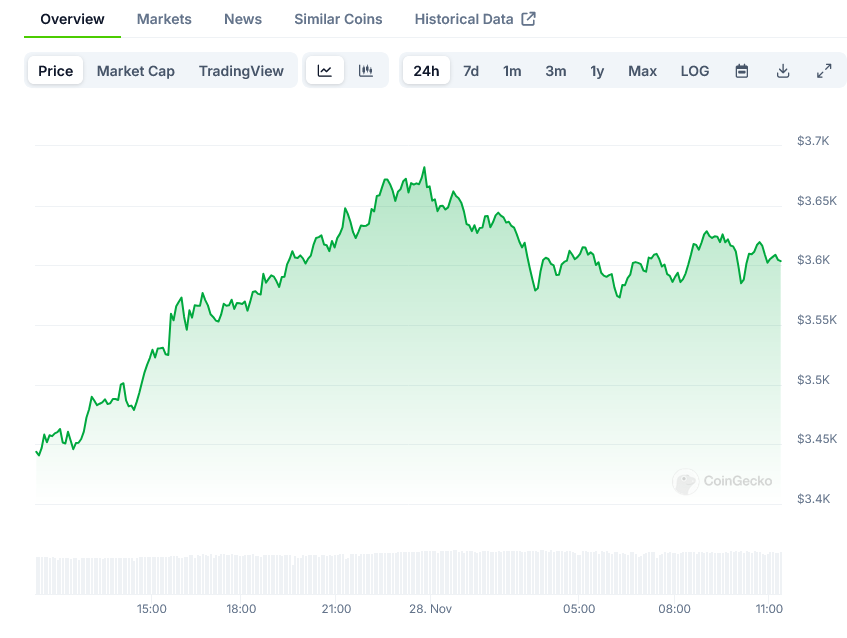This screenshot has height=638, width=847.
Task: Show Max price history
Action: [642, 71]
